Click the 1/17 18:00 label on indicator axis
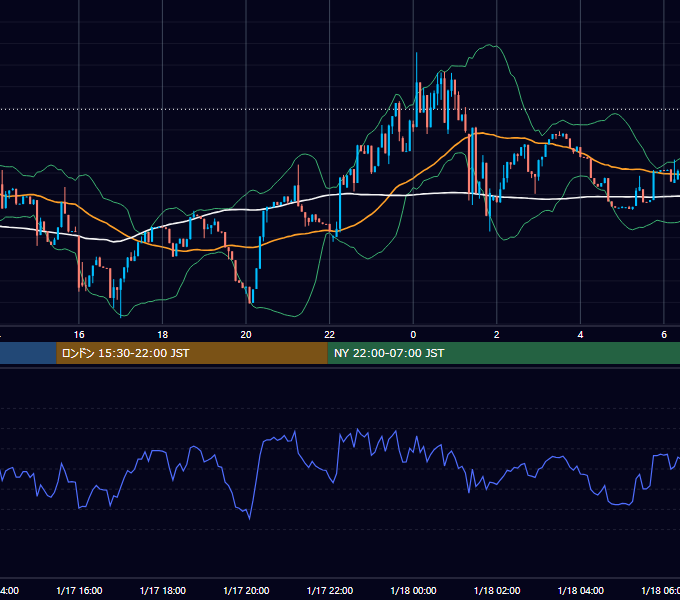This screenshot has height=600, width=680. [163, 590]
